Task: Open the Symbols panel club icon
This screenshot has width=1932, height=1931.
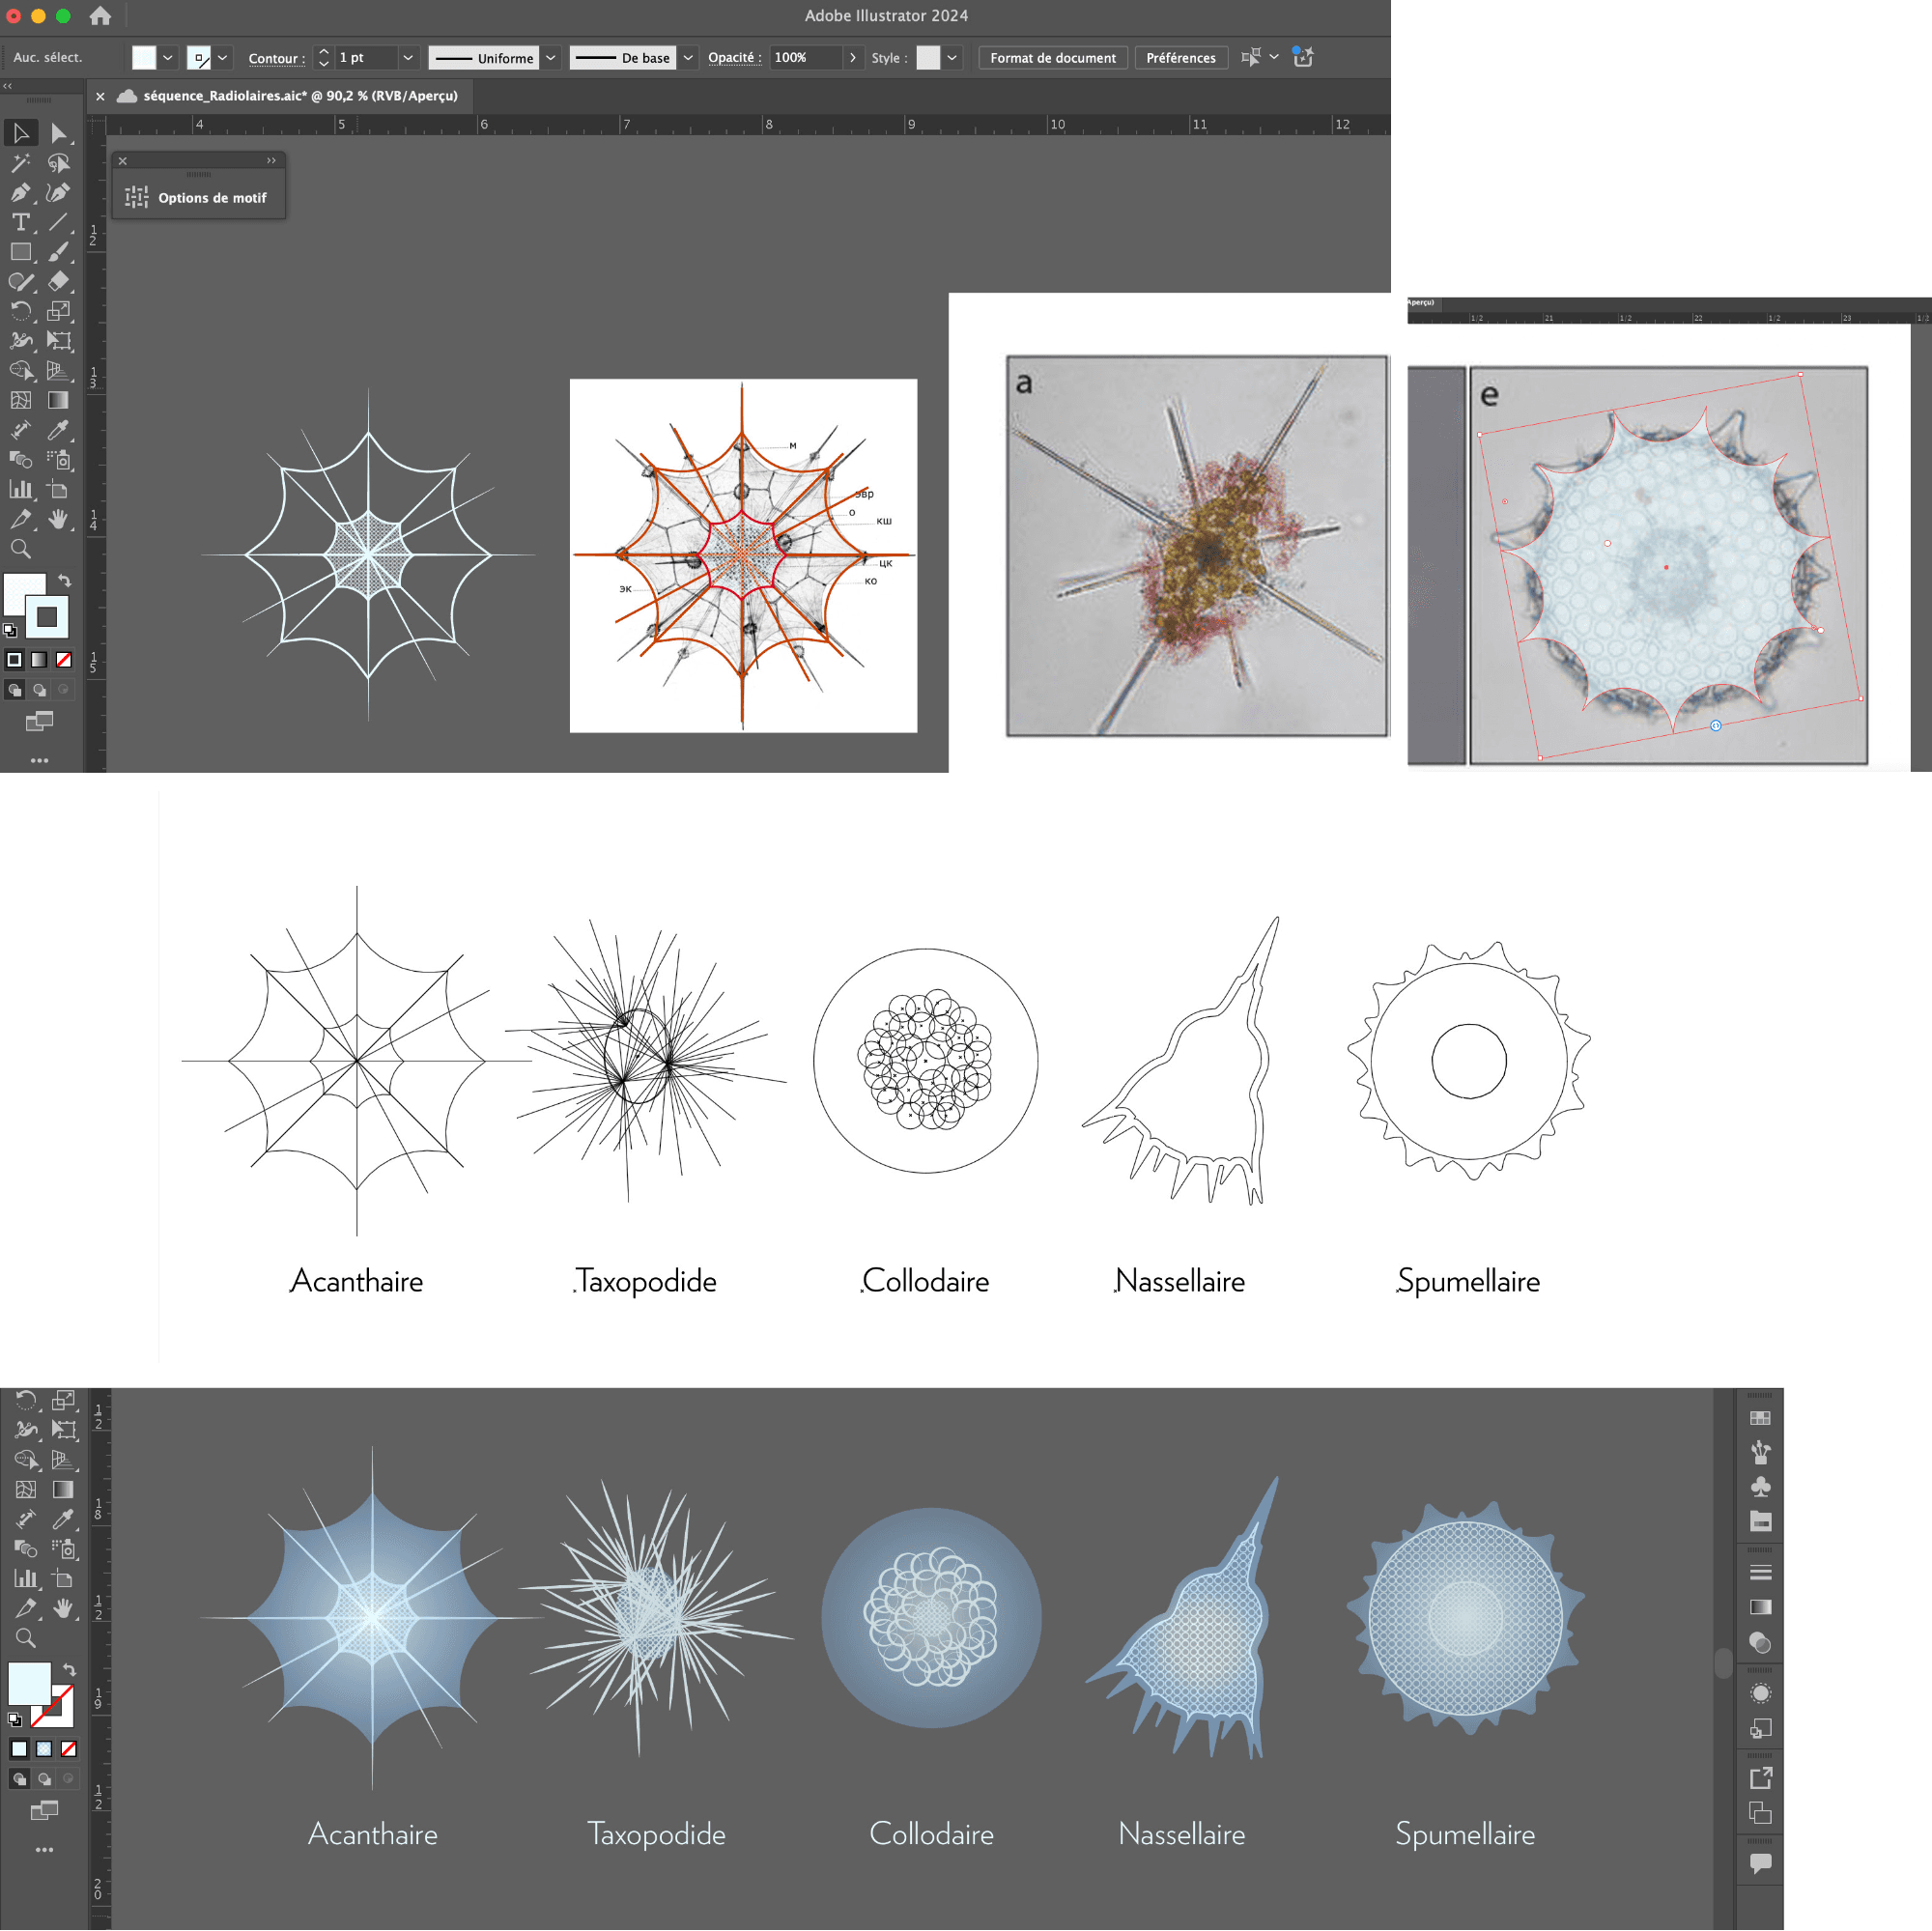Action: 1760,1487
